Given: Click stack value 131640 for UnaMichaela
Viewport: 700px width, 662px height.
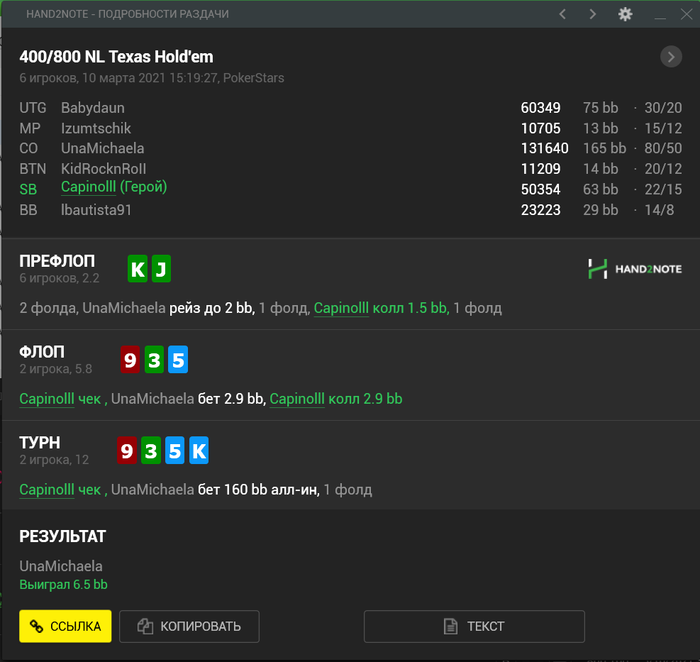Looking at the screenshot, I should coord(545,149).
